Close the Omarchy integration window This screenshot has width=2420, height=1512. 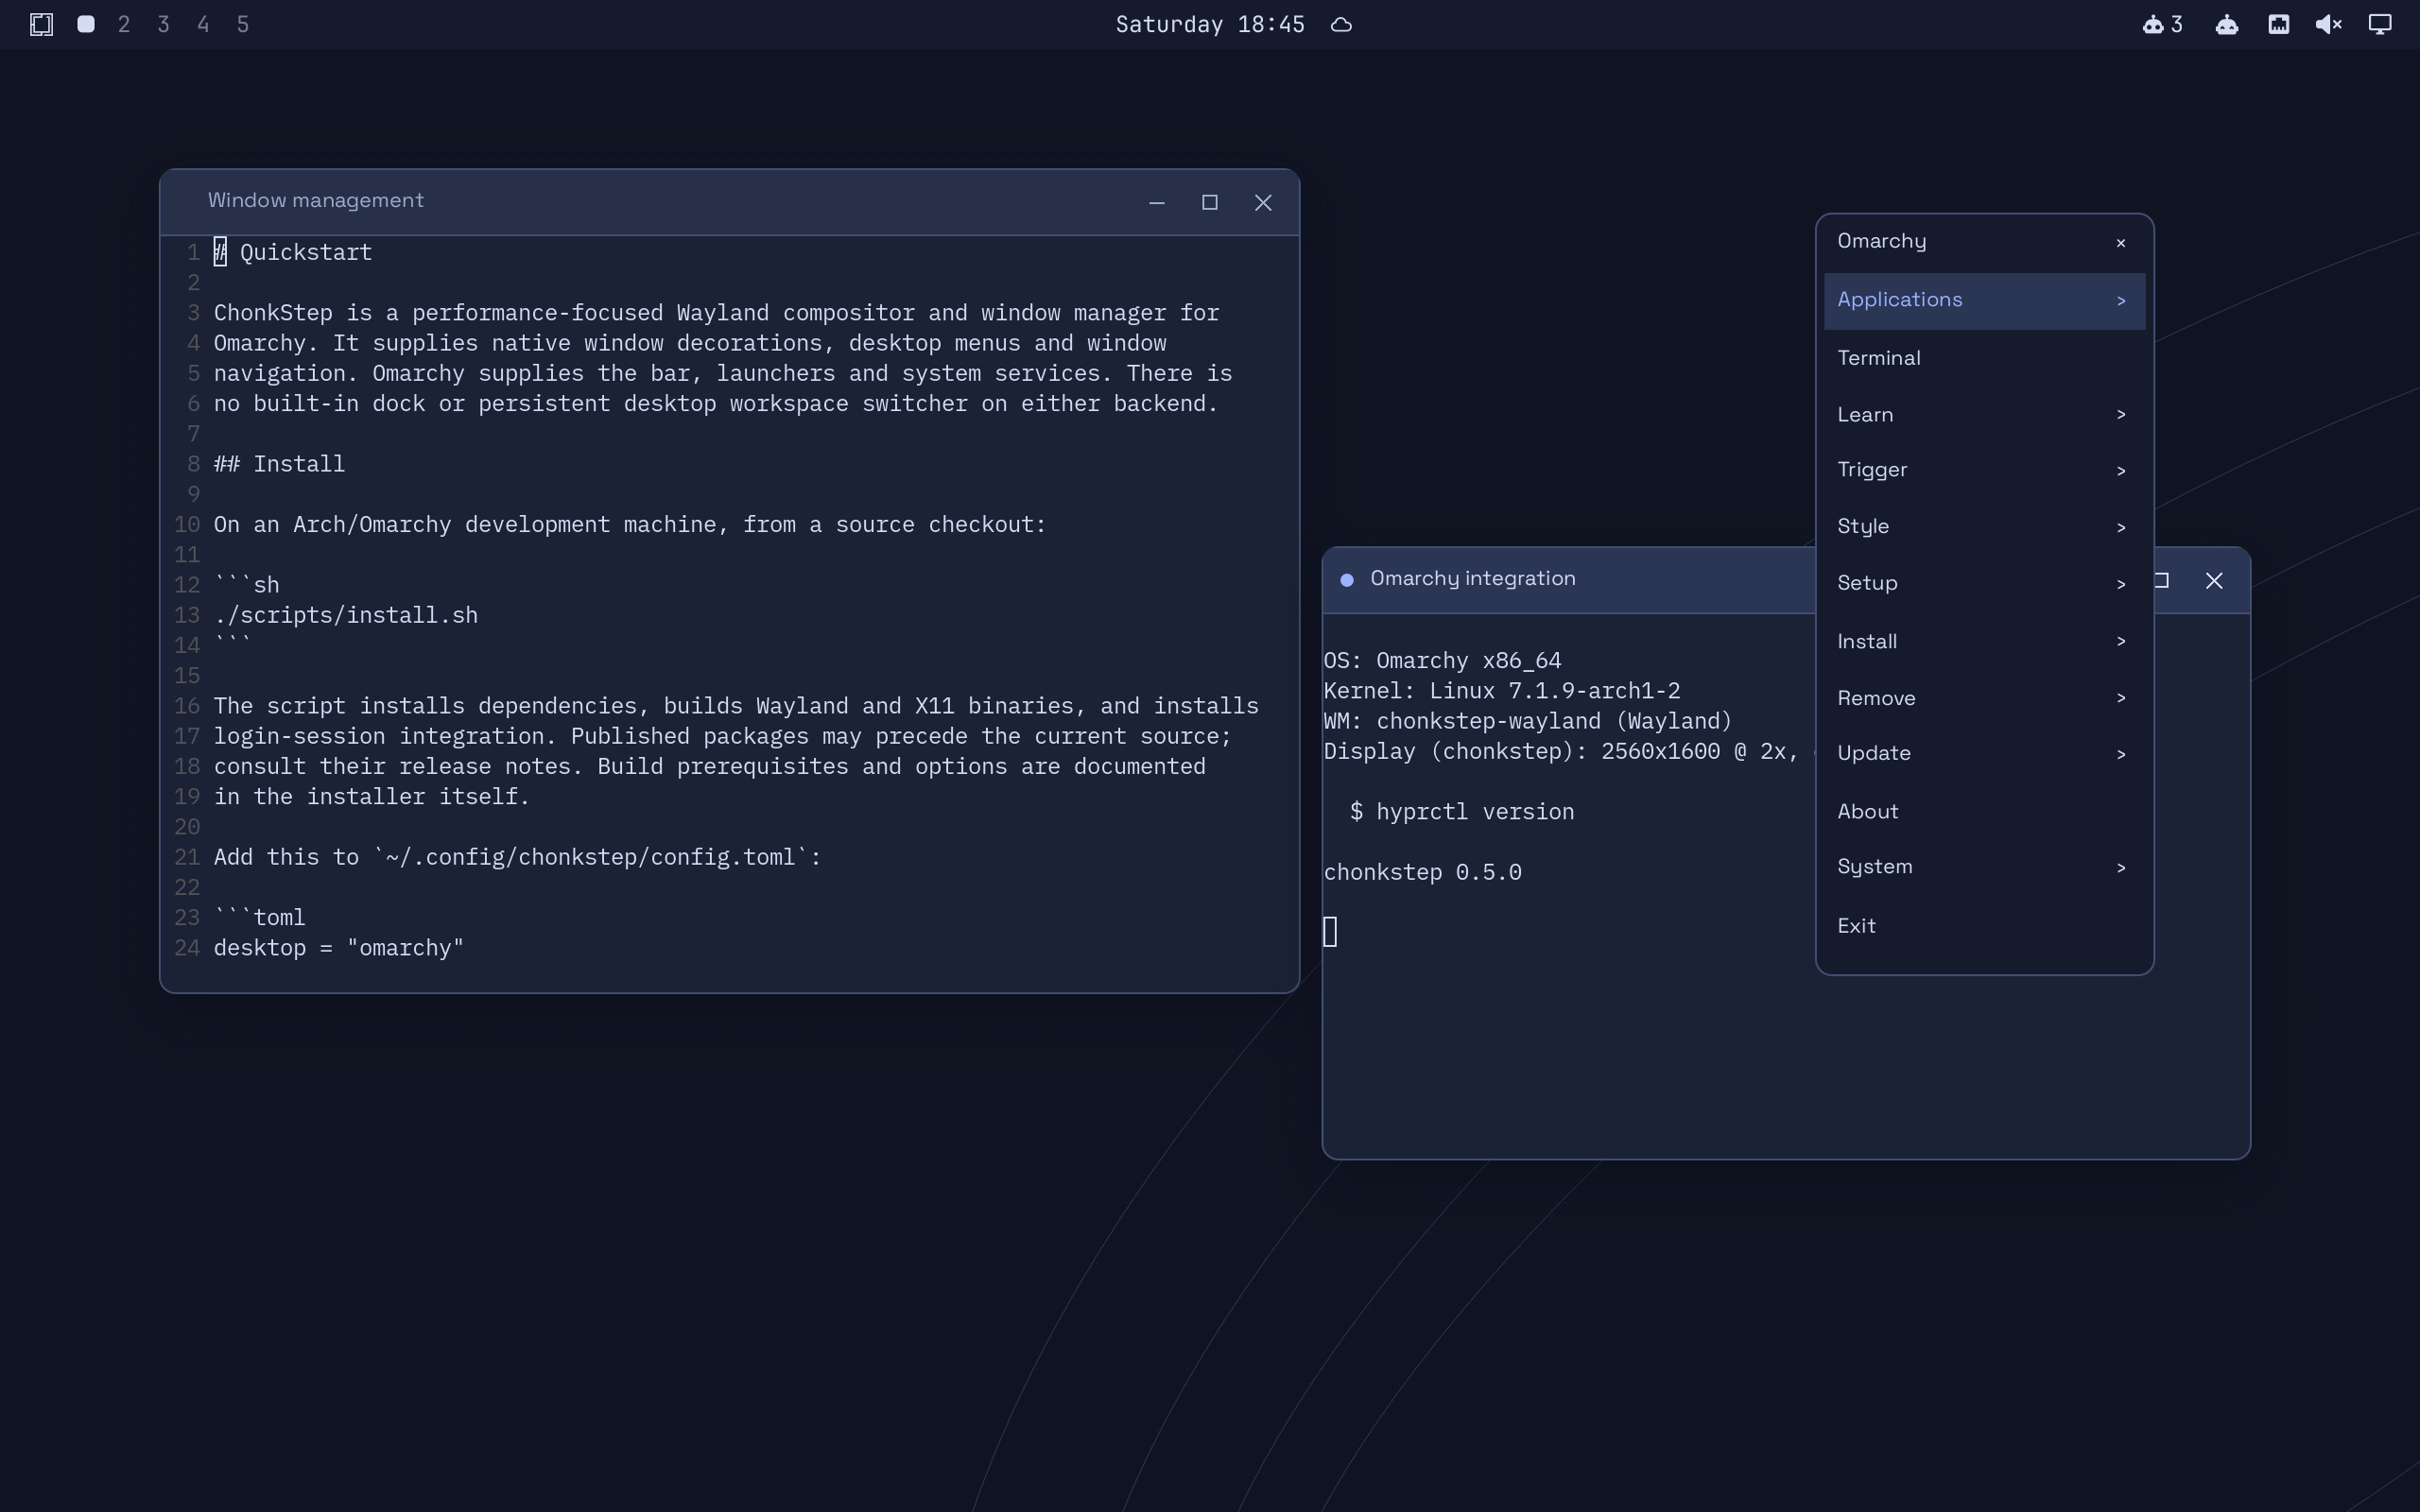pos(2214,581)
